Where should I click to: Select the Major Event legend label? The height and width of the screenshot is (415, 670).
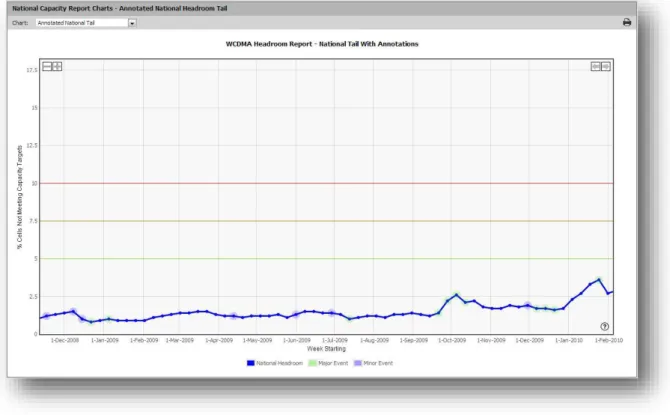[x=333, y=363]
